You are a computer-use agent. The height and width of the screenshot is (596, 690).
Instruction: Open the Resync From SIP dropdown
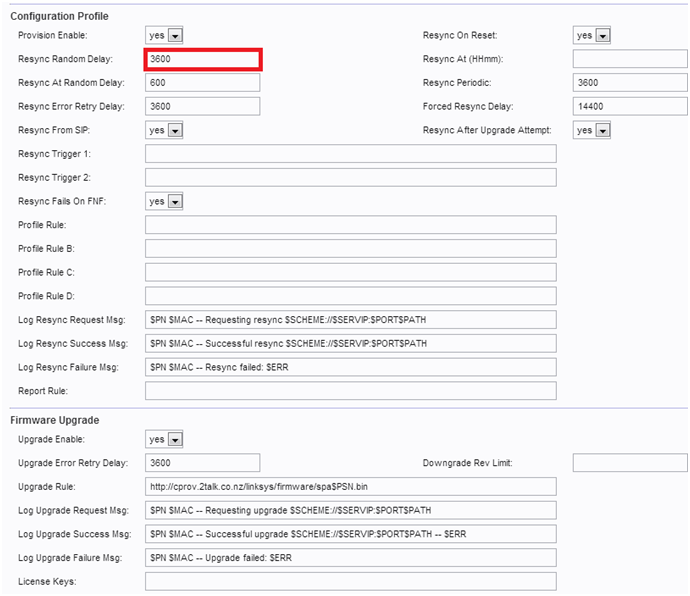pos(165,130)
